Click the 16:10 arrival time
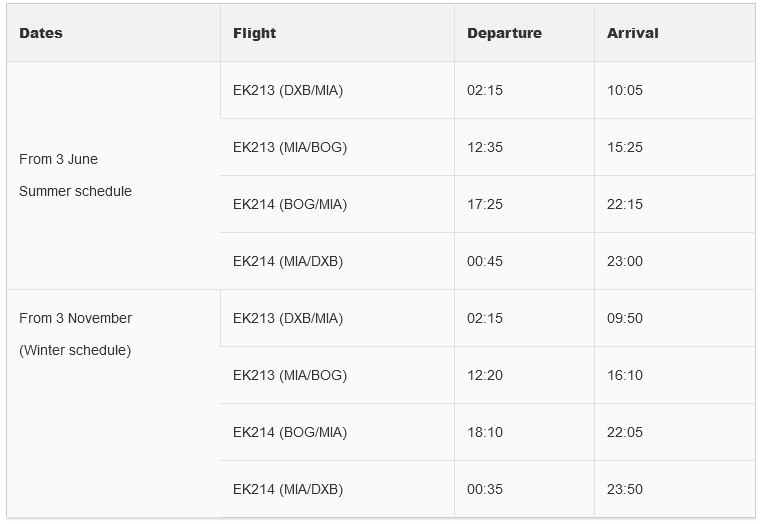Image resolution: width=764 pixels, height=524 pixels. [625, 375]
